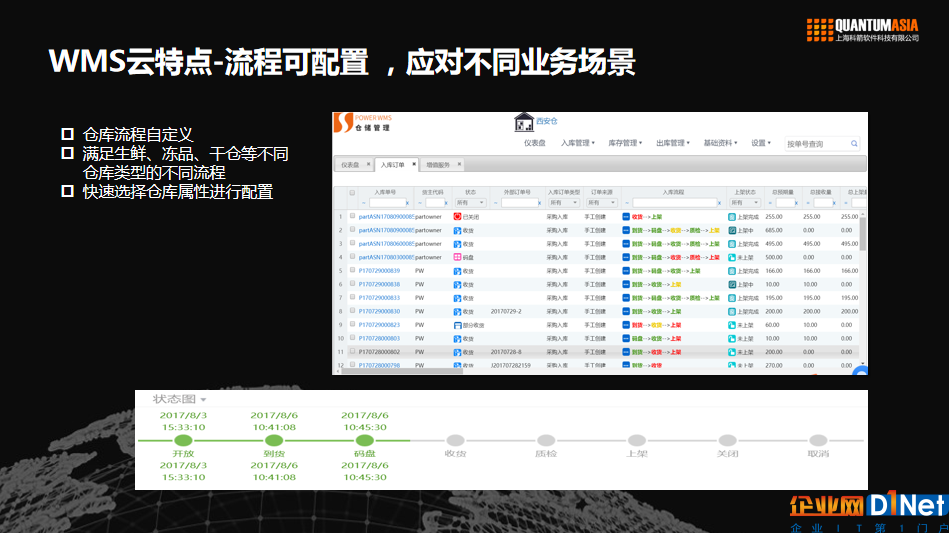Expand the 状态图 dropdown arrow
The width and height of the screenshot is (949, 533).
(203, 400)
